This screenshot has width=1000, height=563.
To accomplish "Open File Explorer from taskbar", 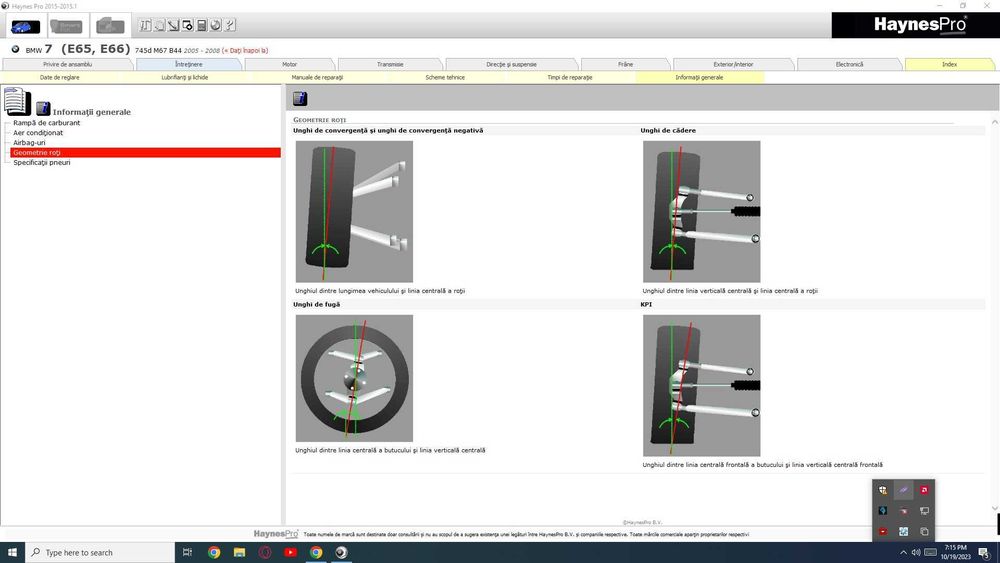I will click(x=239, y=552).
